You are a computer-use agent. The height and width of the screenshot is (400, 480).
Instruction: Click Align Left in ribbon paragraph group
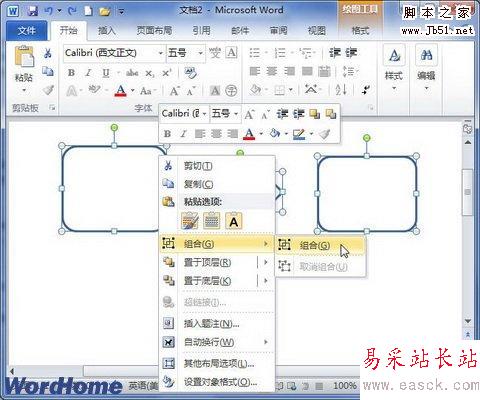click(255, 71)
